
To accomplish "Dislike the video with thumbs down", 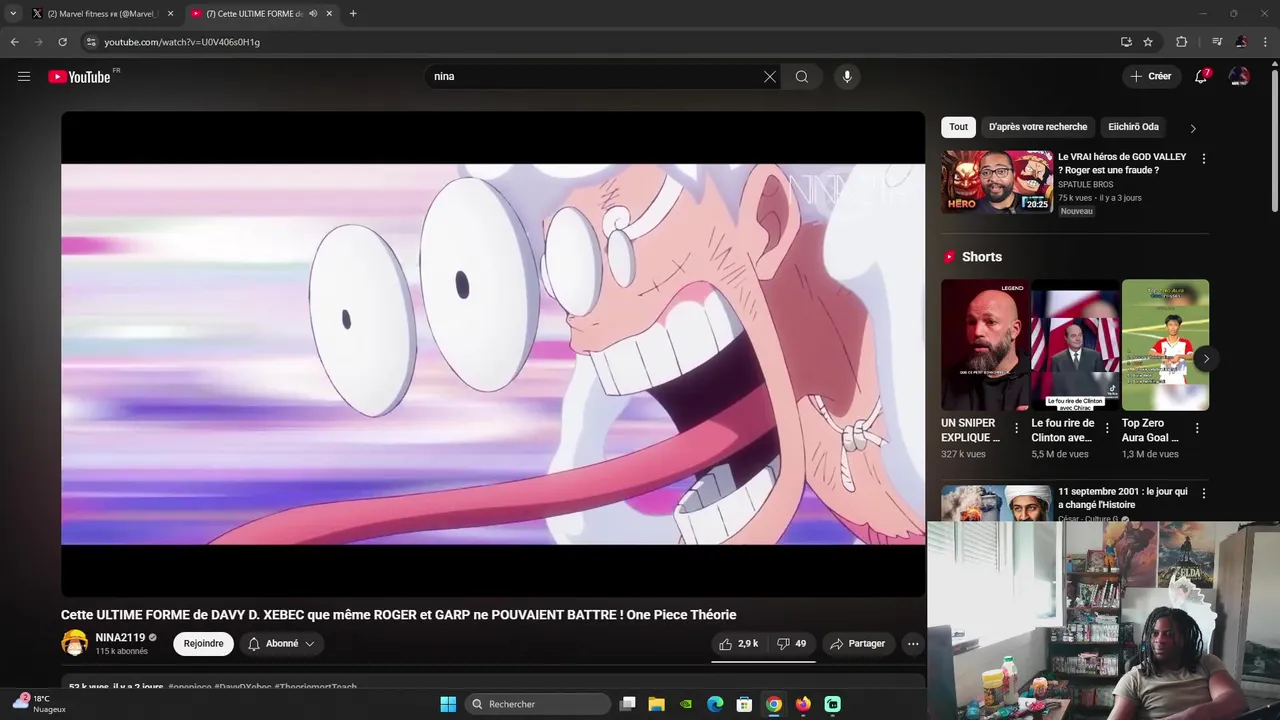I will pyautogui.click(x=792, y=644).
